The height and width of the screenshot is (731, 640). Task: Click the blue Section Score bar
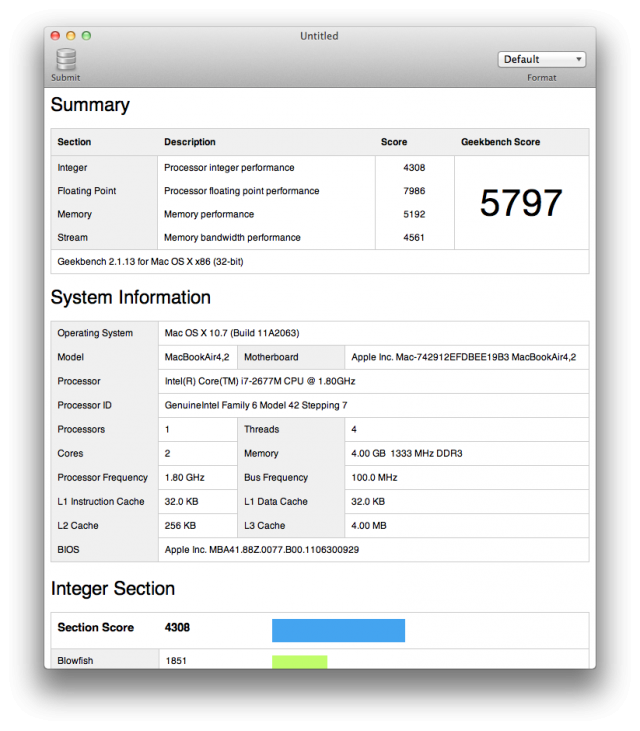point(338,630)
